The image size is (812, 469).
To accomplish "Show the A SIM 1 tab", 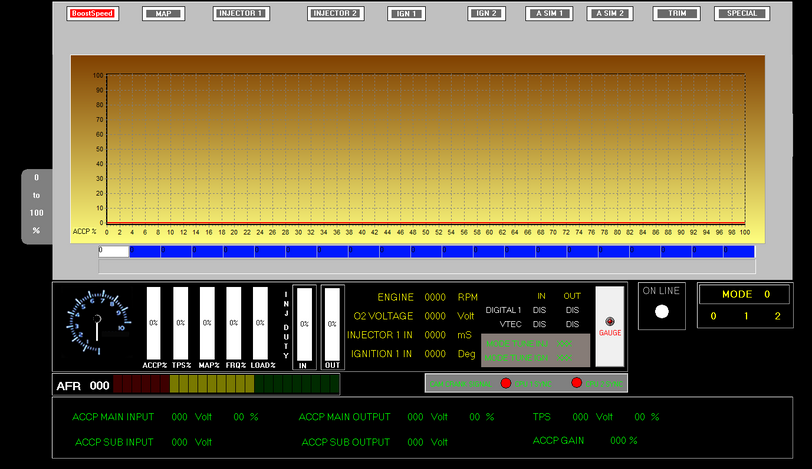I will pos(549,13).
